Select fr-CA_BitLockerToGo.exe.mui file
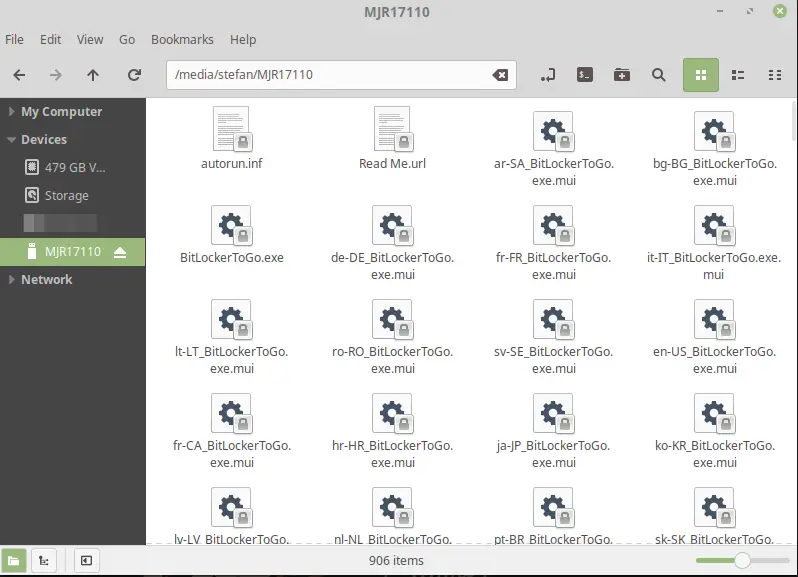 point(232,431)
